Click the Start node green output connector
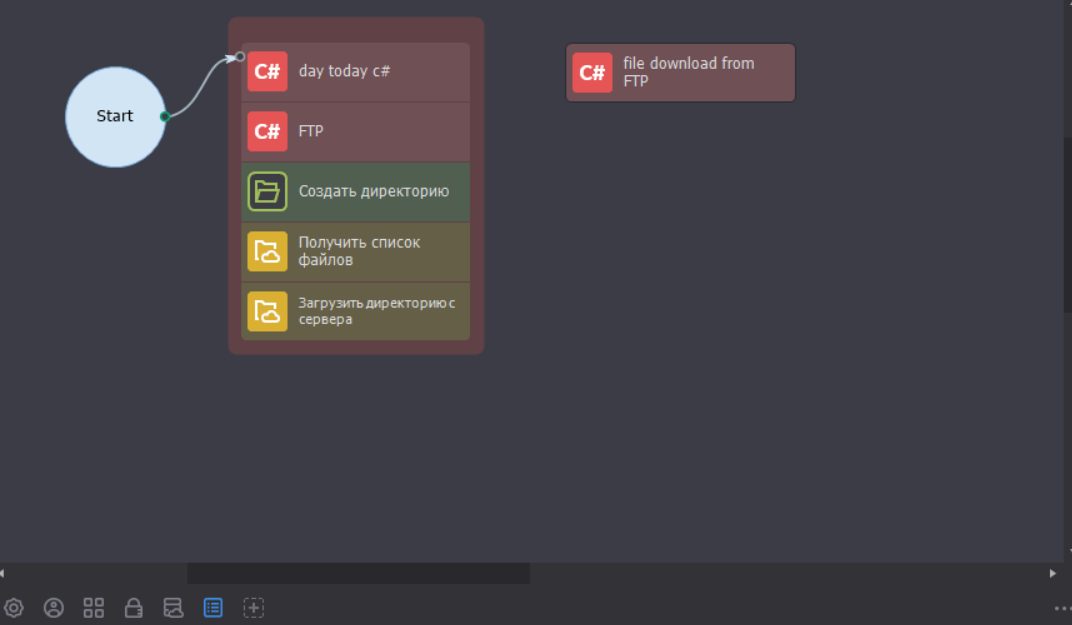 click(165, 117)
